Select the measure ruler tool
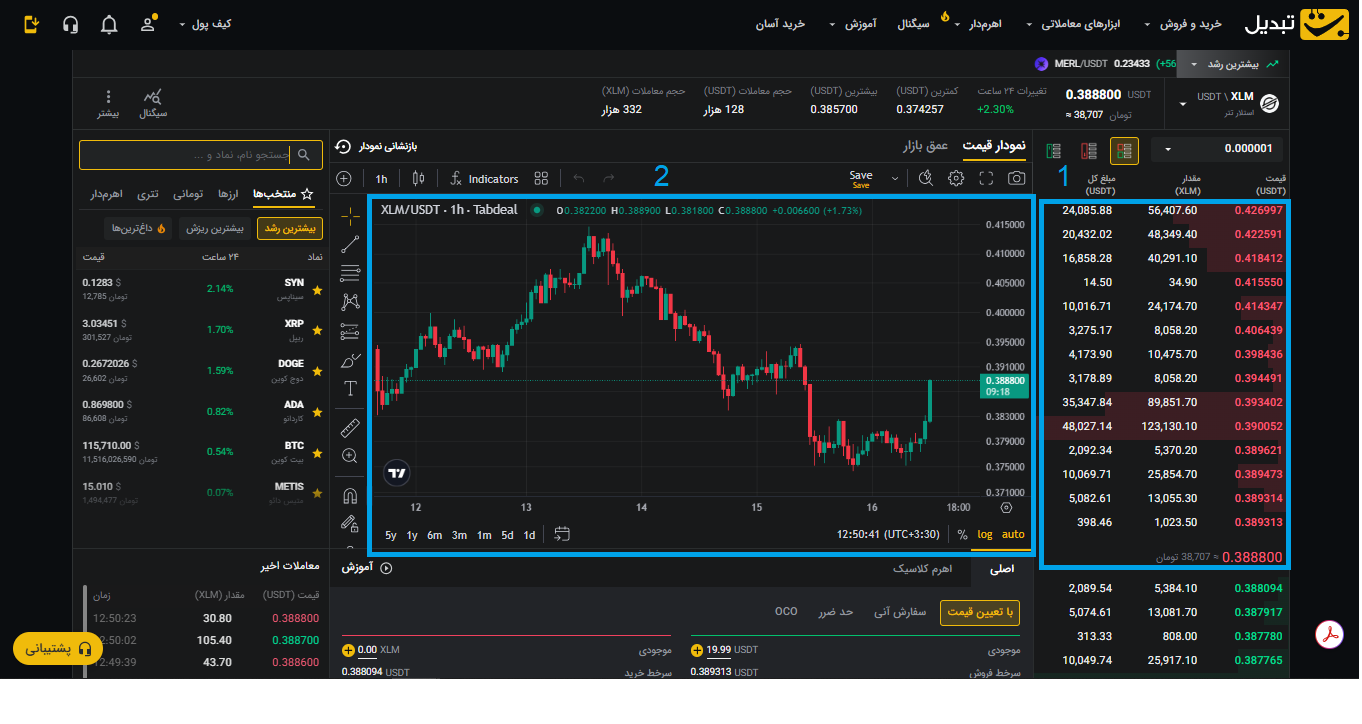Viewport: 1362px width, 724px height. pyautogui.click(x=349, y=428)
